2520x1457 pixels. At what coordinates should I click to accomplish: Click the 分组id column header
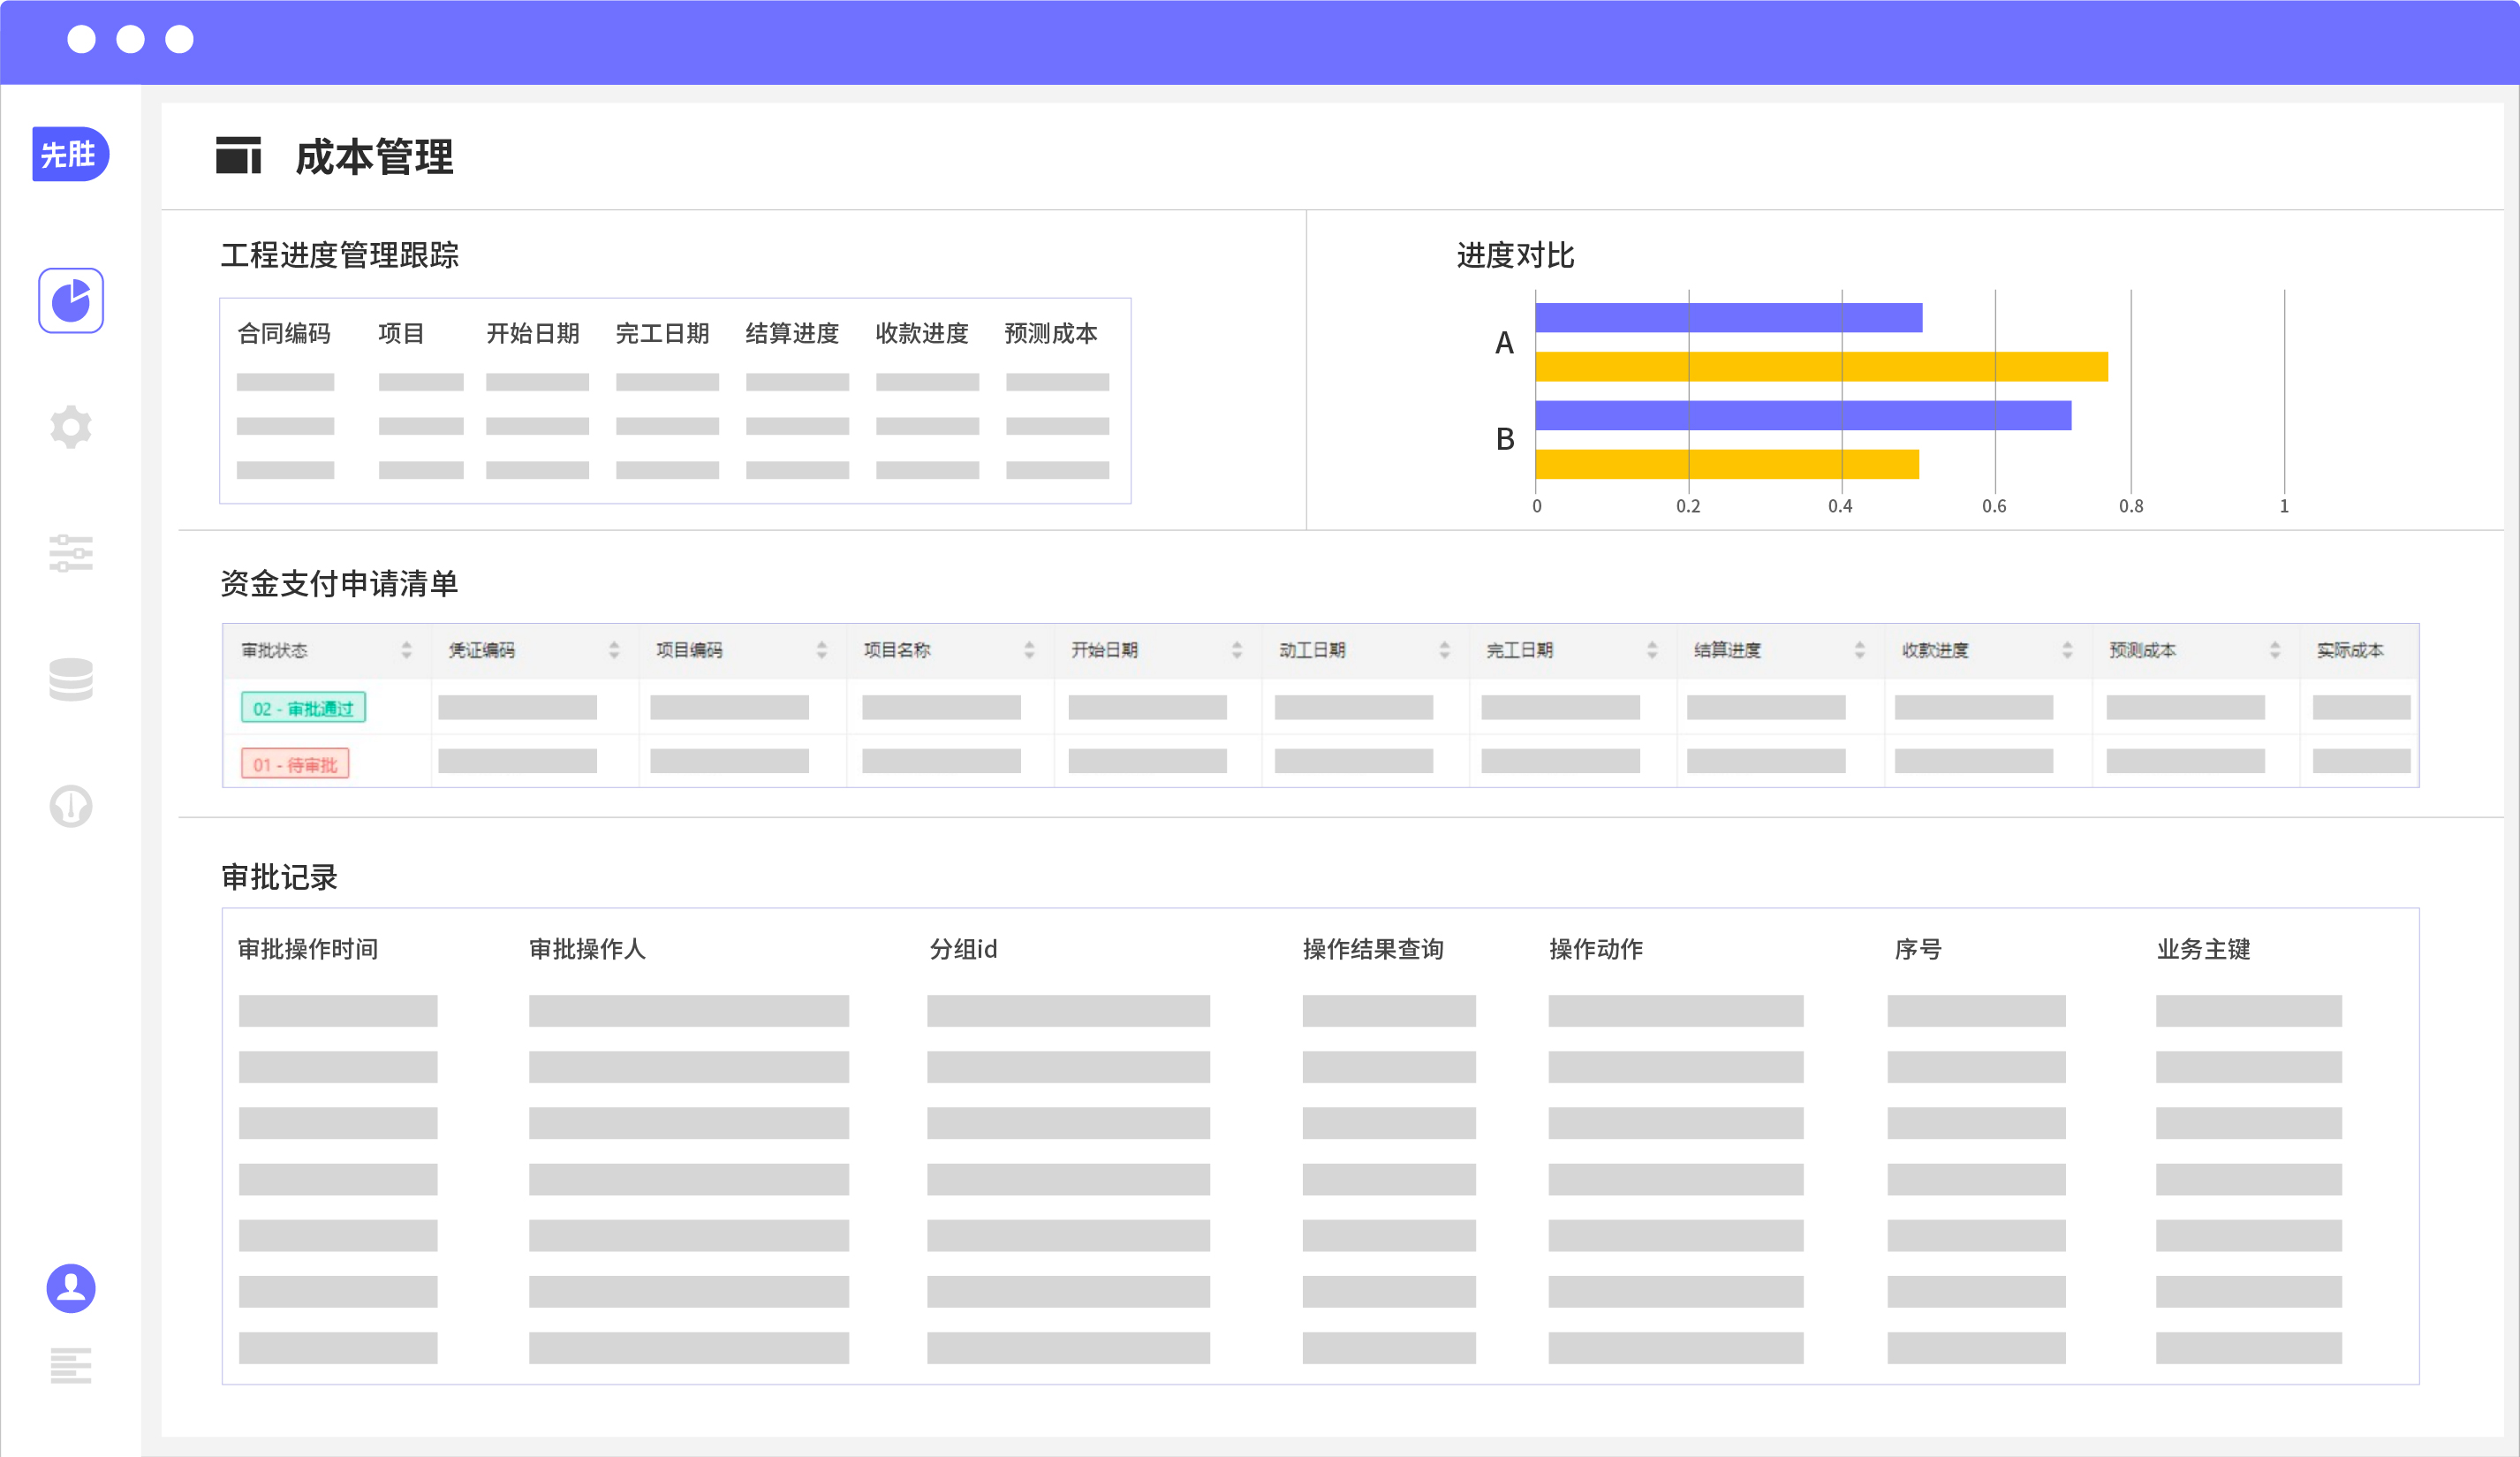[963, 949]
